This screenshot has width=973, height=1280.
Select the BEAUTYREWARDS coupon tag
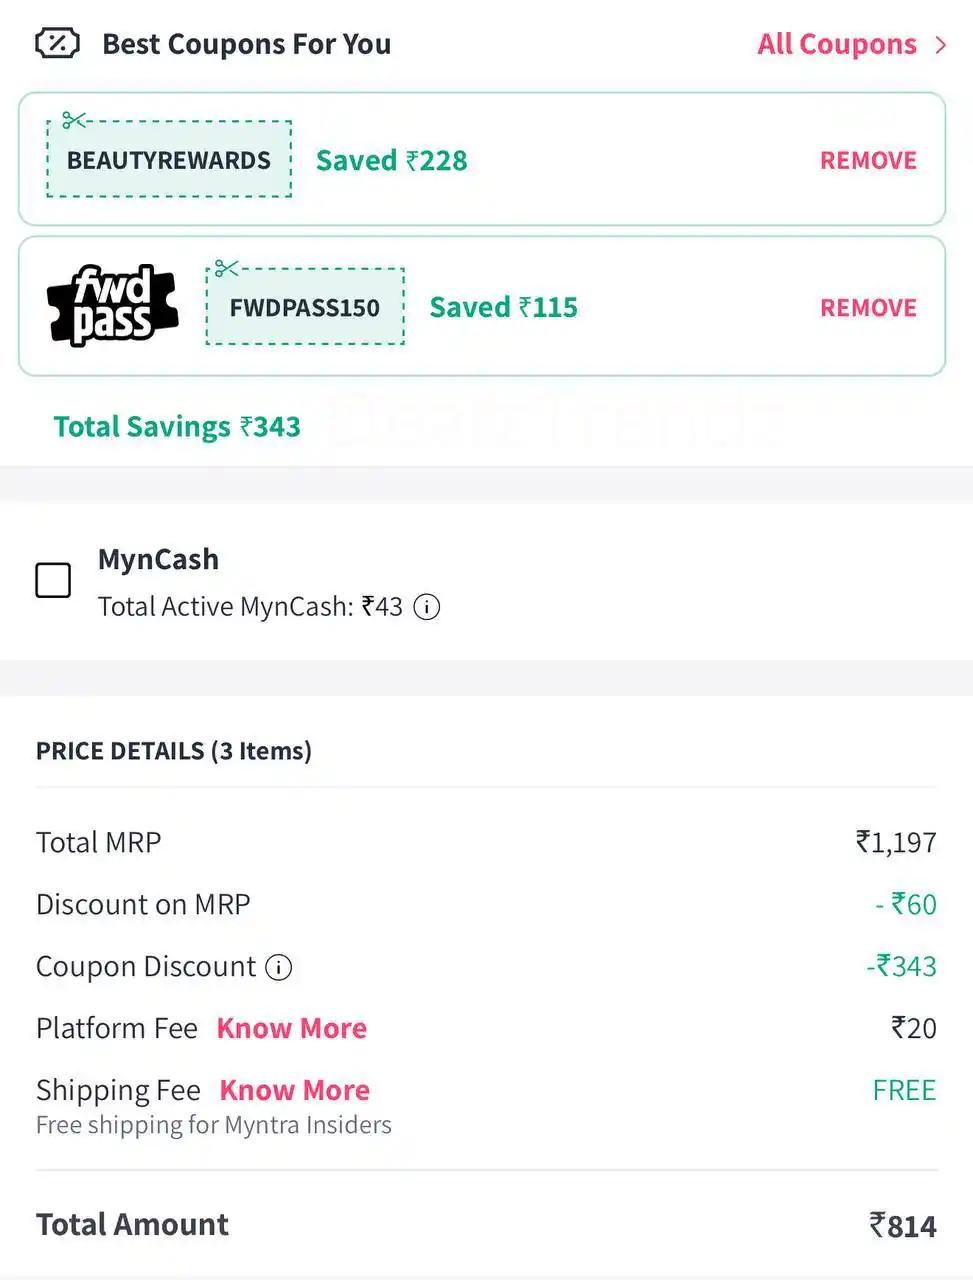[x=167, y=160]
